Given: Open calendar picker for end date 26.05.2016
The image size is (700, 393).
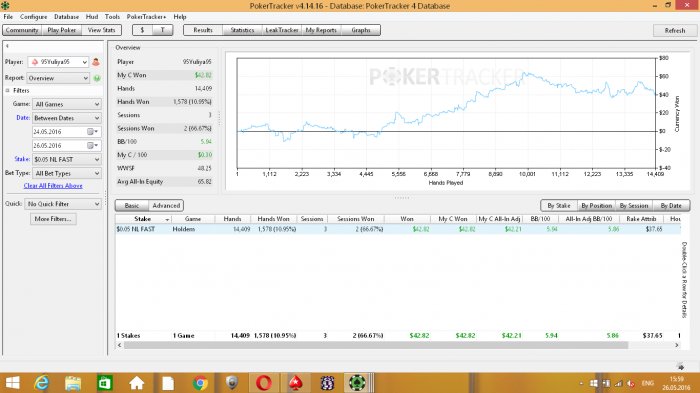Looking at the screenshot, I should (x=92, y=146).
